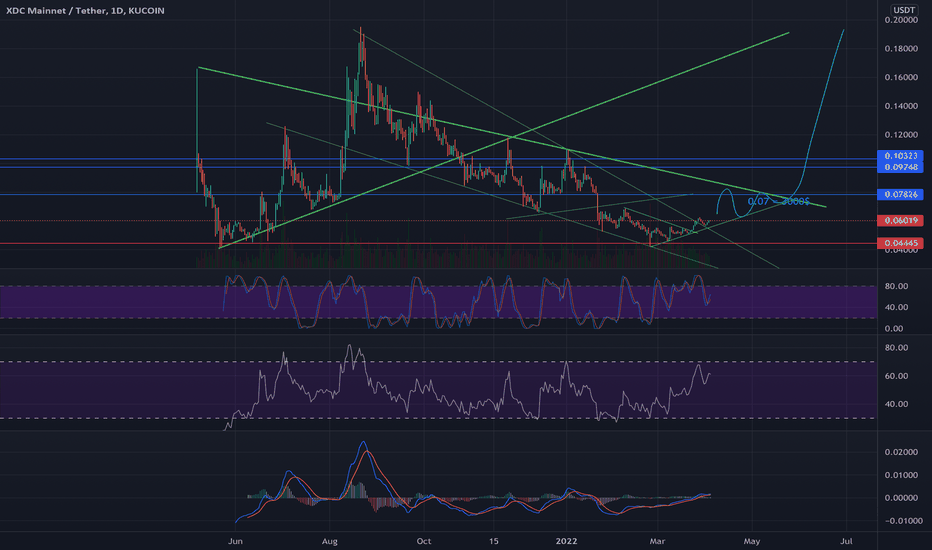Click the red 0.06019 current price label
Image resolution: width=932 pixels, height=550 pixels.
(x=900, y=221)
